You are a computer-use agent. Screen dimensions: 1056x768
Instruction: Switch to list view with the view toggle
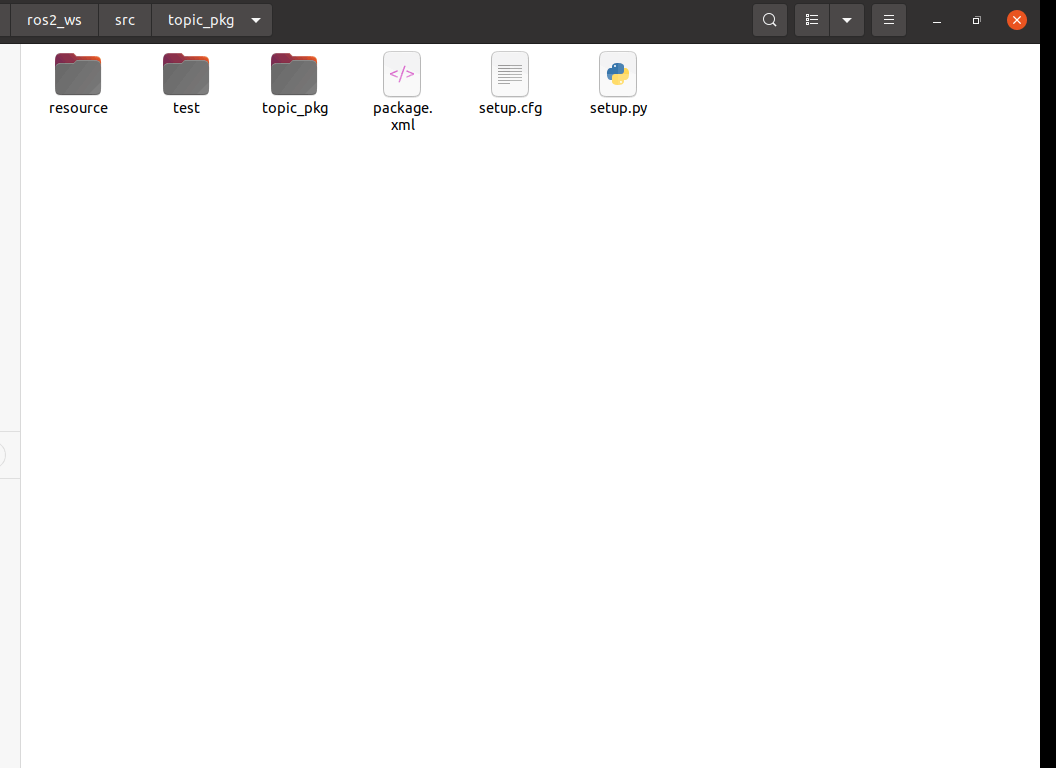point(812,20)
